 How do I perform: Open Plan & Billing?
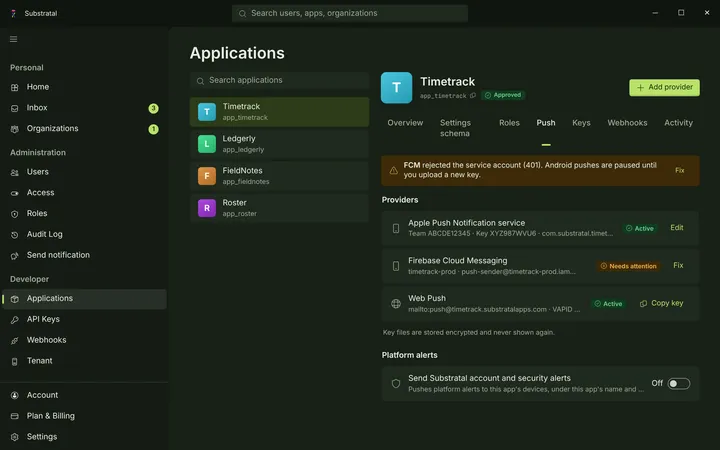[x=84, y=416]
